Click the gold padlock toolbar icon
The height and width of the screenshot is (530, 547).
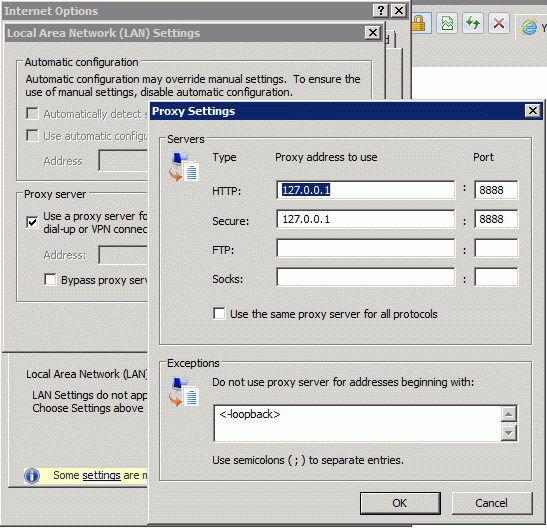pyautogui.click(x=419, y=24)
